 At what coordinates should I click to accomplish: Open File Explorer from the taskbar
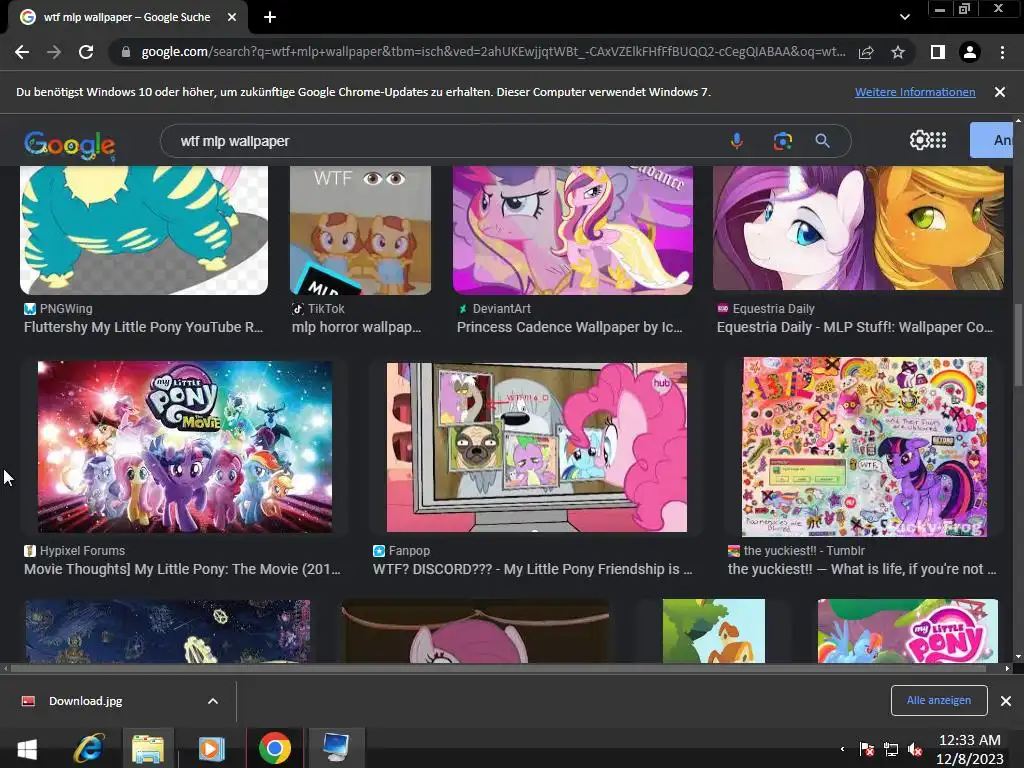148,748
